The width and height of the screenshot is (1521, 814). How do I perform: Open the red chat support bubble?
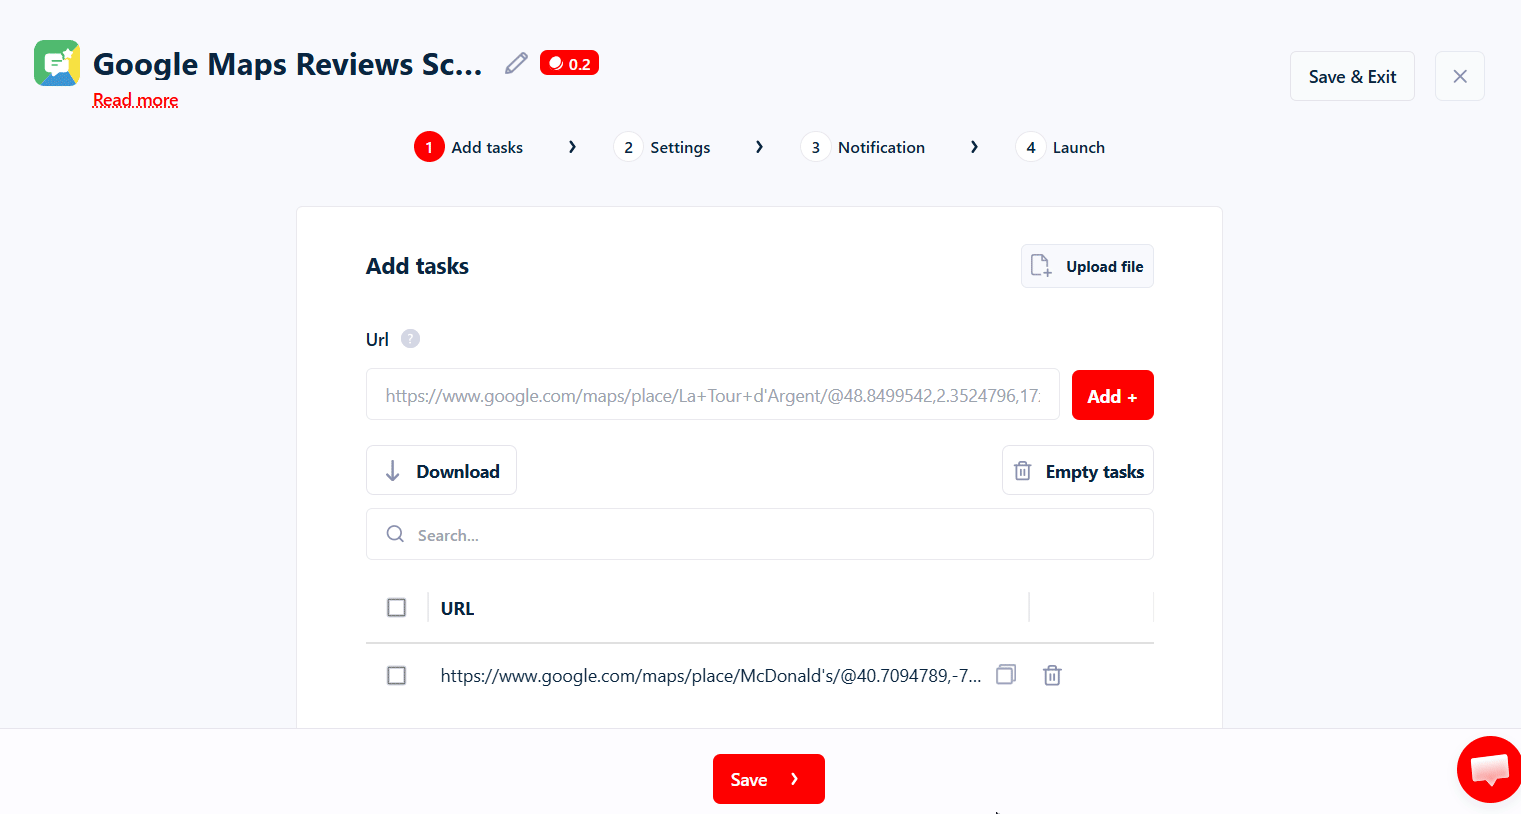(1489, 769)
